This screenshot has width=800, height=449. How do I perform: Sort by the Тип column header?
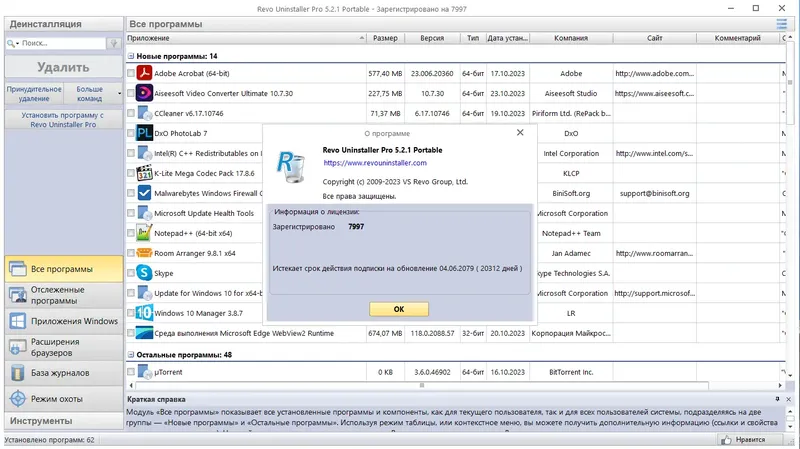coord(473,38)
